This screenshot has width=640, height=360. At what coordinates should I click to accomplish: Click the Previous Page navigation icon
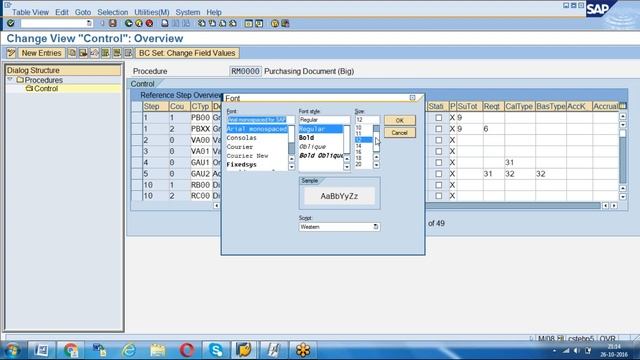pos(212,23)
